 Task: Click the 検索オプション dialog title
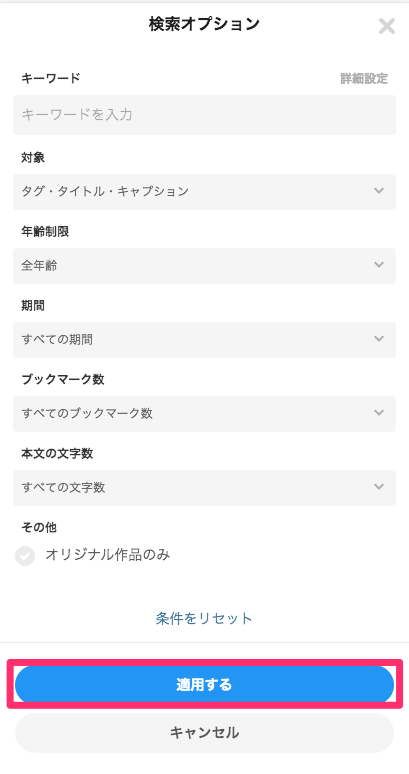point(204,24)
